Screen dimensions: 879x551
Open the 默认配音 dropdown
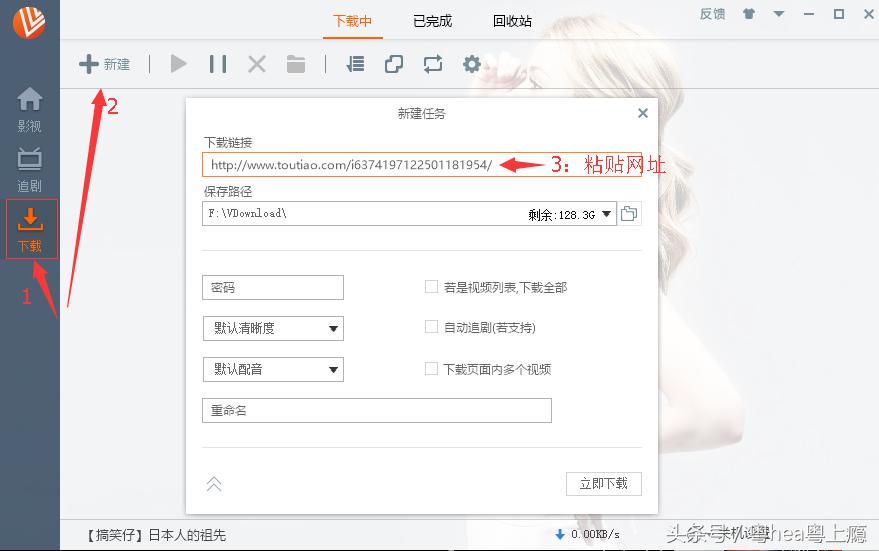coord(273,369)
